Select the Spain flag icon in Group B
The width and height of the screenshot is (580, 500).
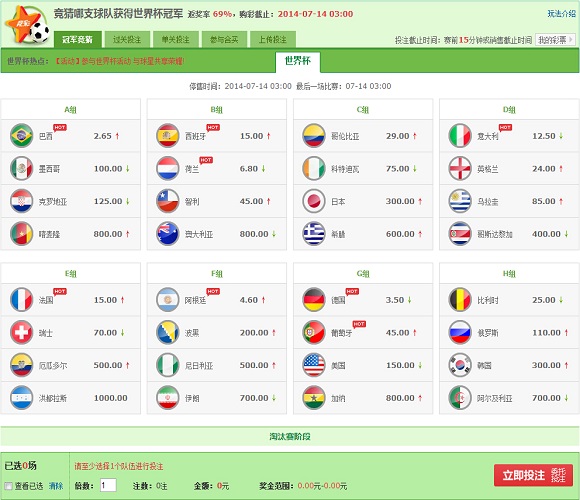click(x=168, y=136)
